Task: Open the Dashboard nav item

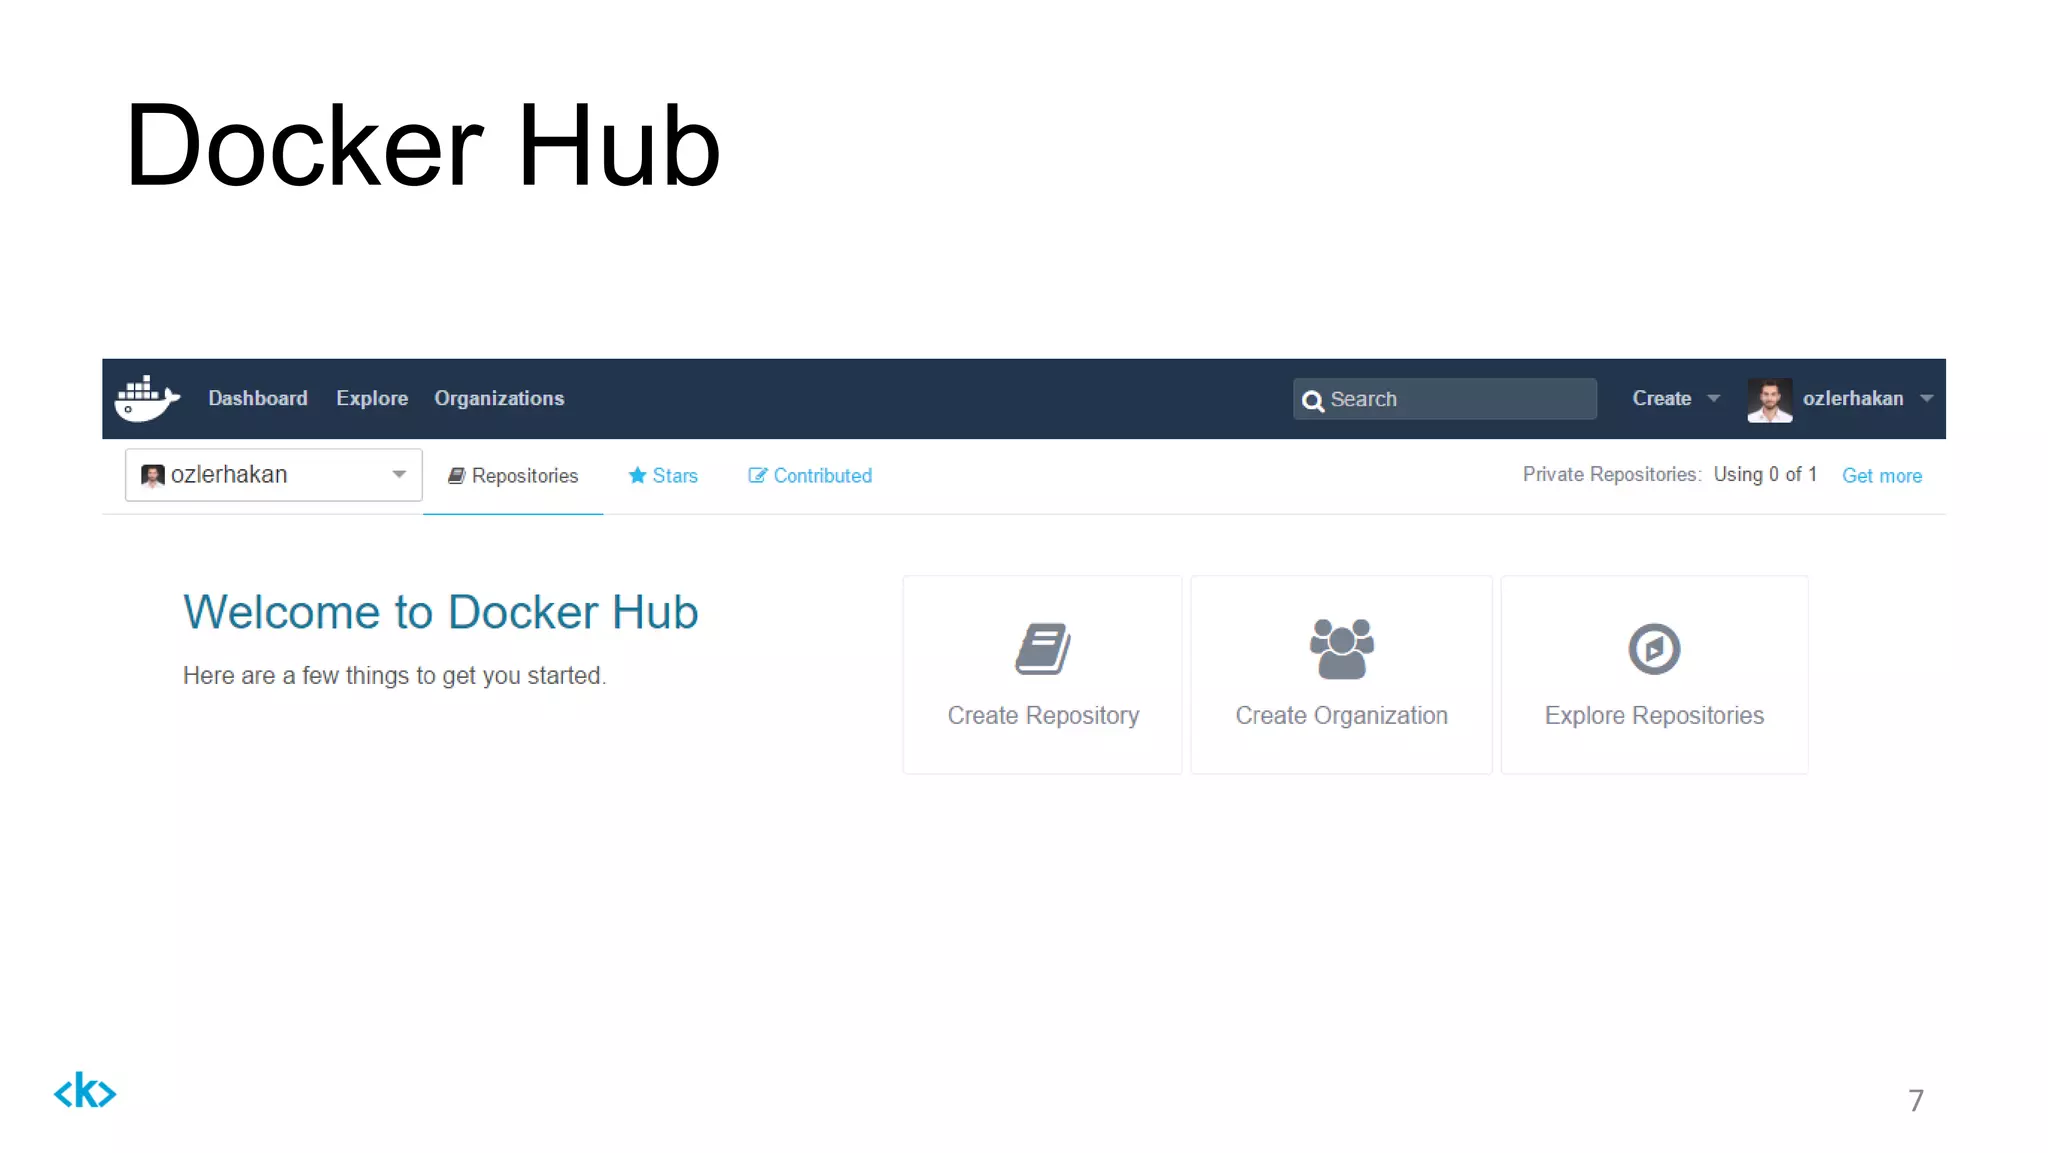Action: pos(258,398)
